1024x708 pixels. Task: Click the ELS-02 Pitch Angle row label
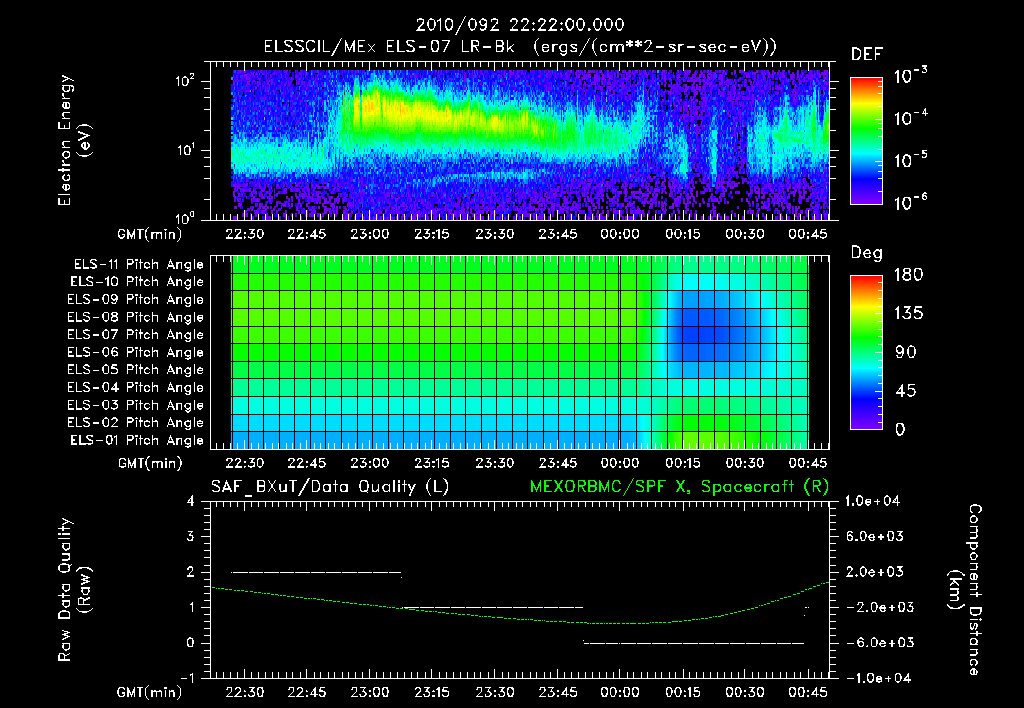[135, 423]
